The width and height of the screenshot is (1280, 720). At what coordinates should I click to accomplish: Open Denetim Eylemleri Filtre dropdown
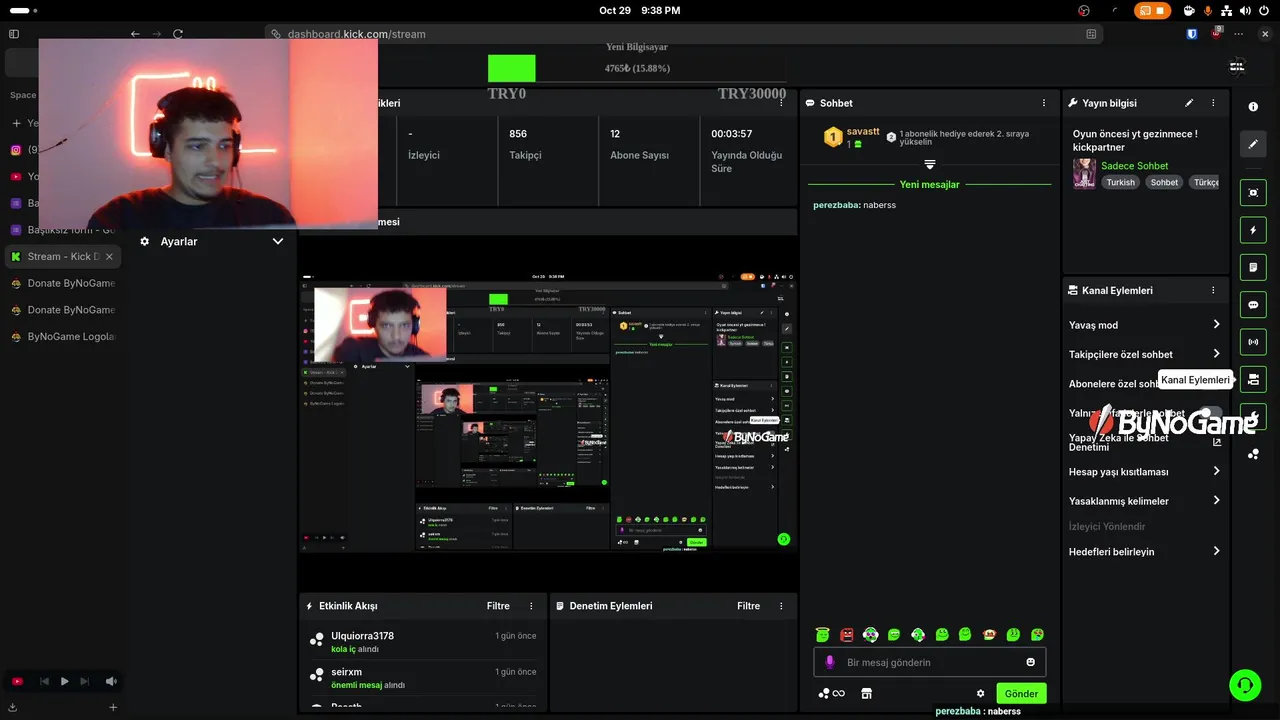[x=748, y=606]
